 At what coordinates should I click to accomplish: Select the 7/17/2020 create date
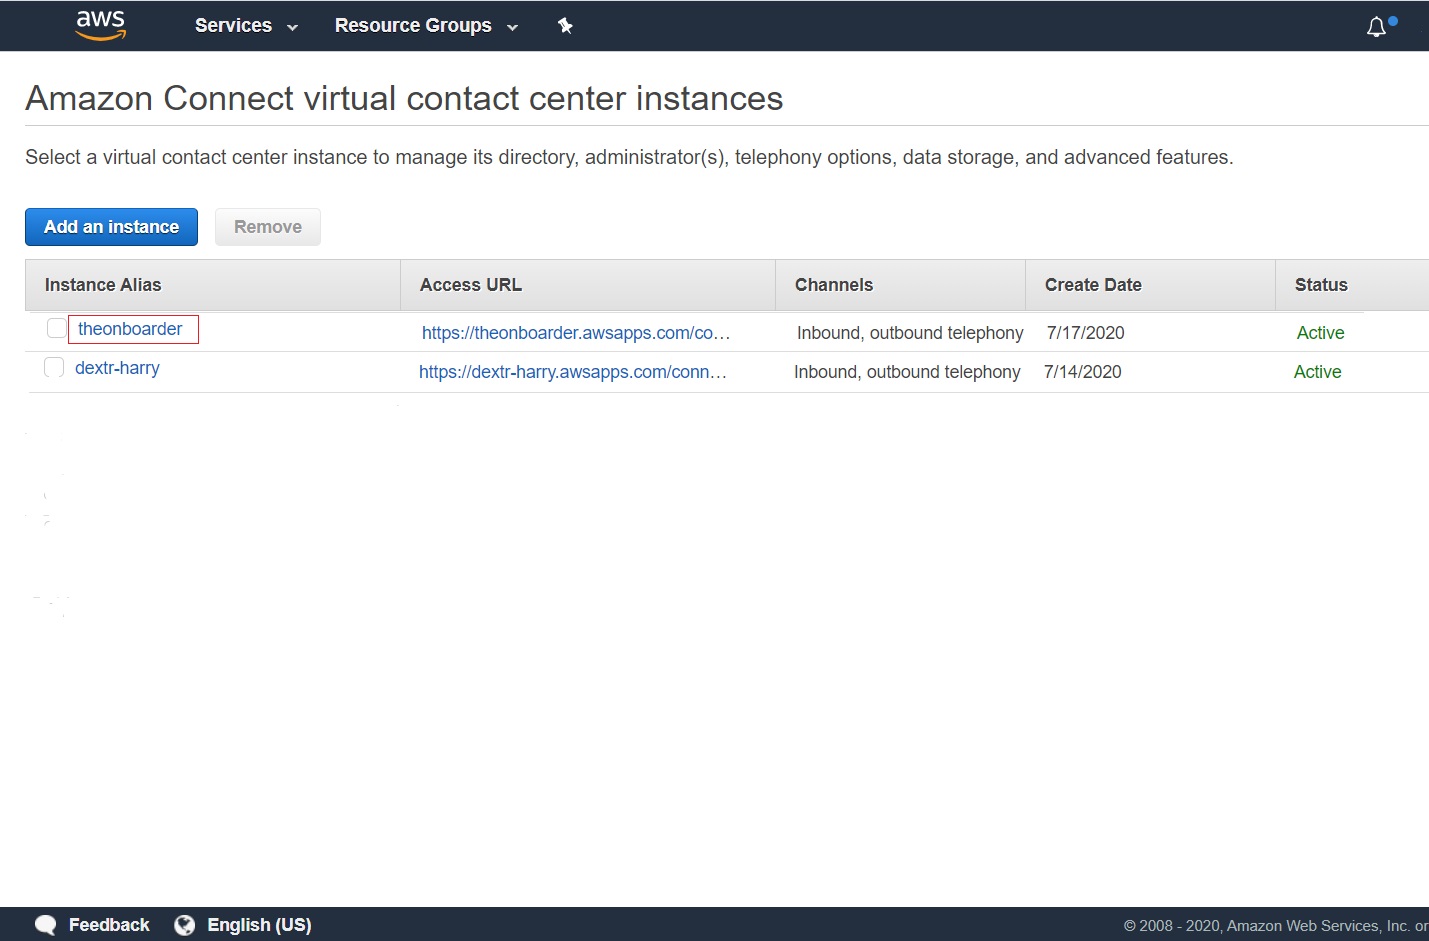point(1086,333)
